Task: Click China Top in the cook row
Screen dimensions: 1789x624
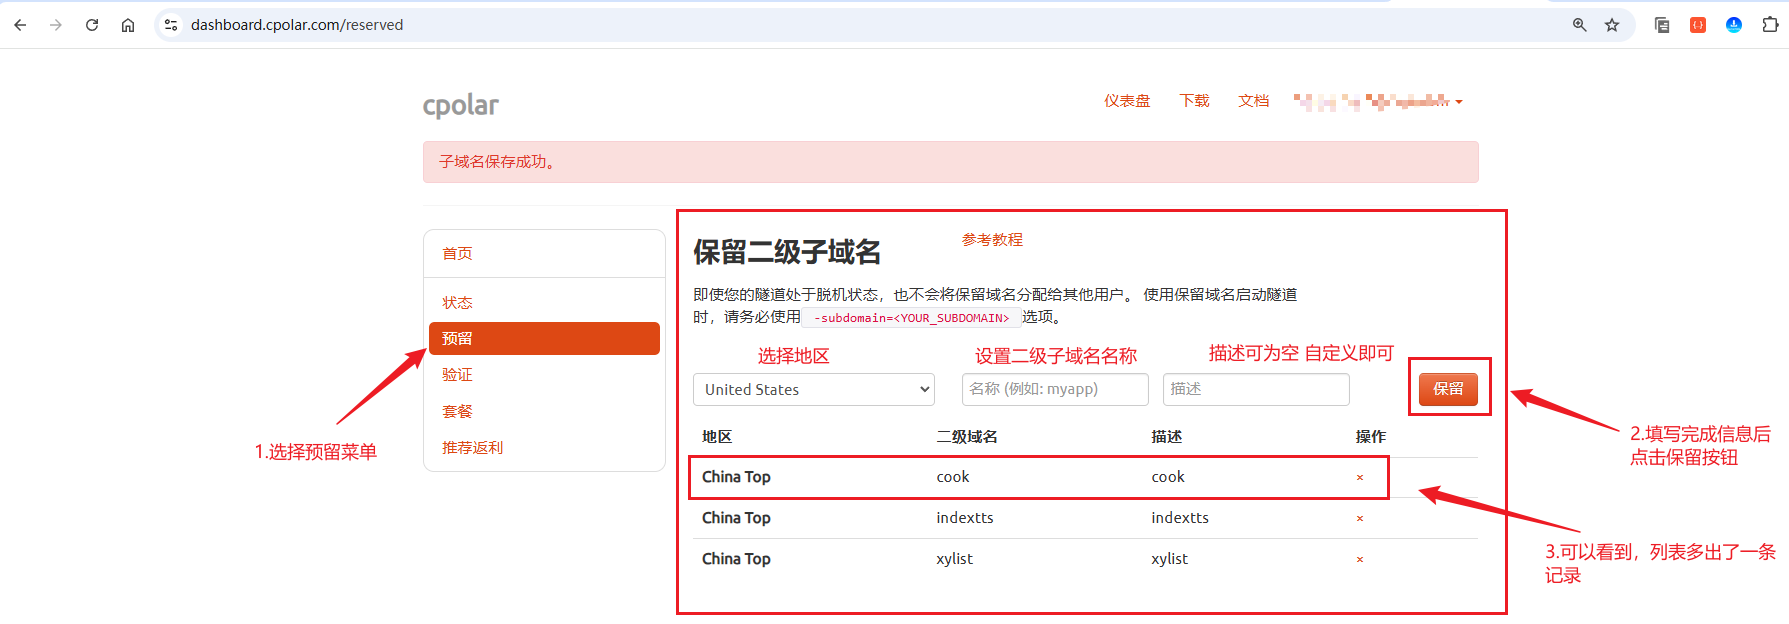Action: (x=736, y=477)
